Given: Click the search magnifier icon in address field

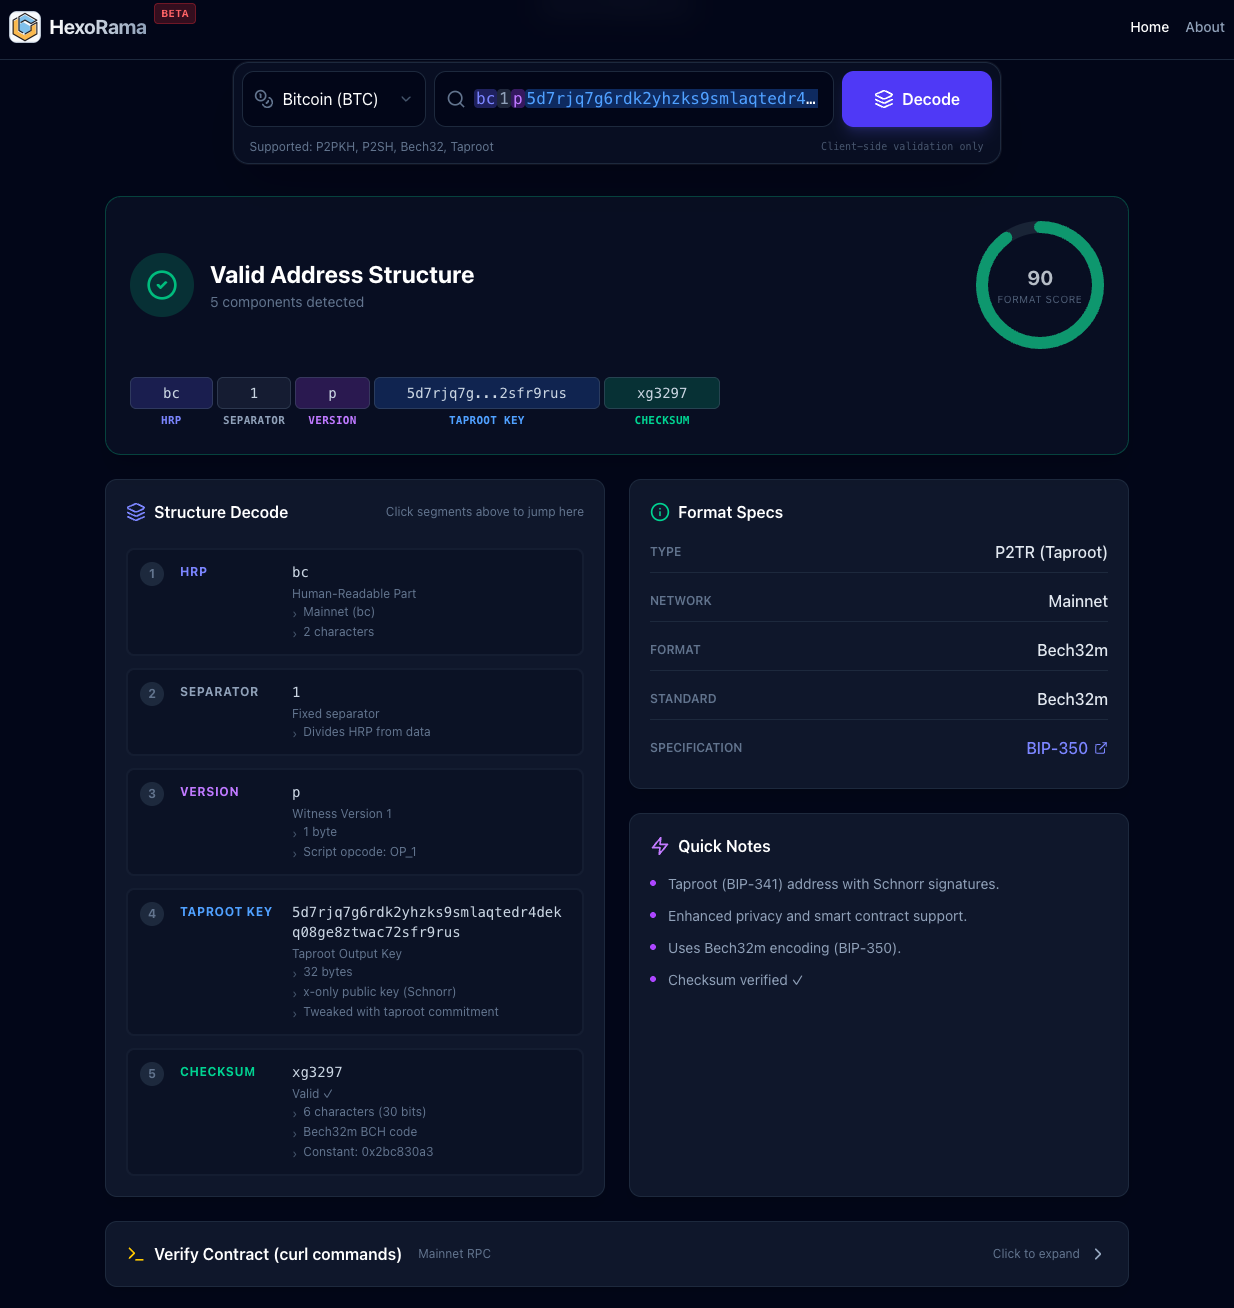Looking at the screenshot, I should coord(456,99).
